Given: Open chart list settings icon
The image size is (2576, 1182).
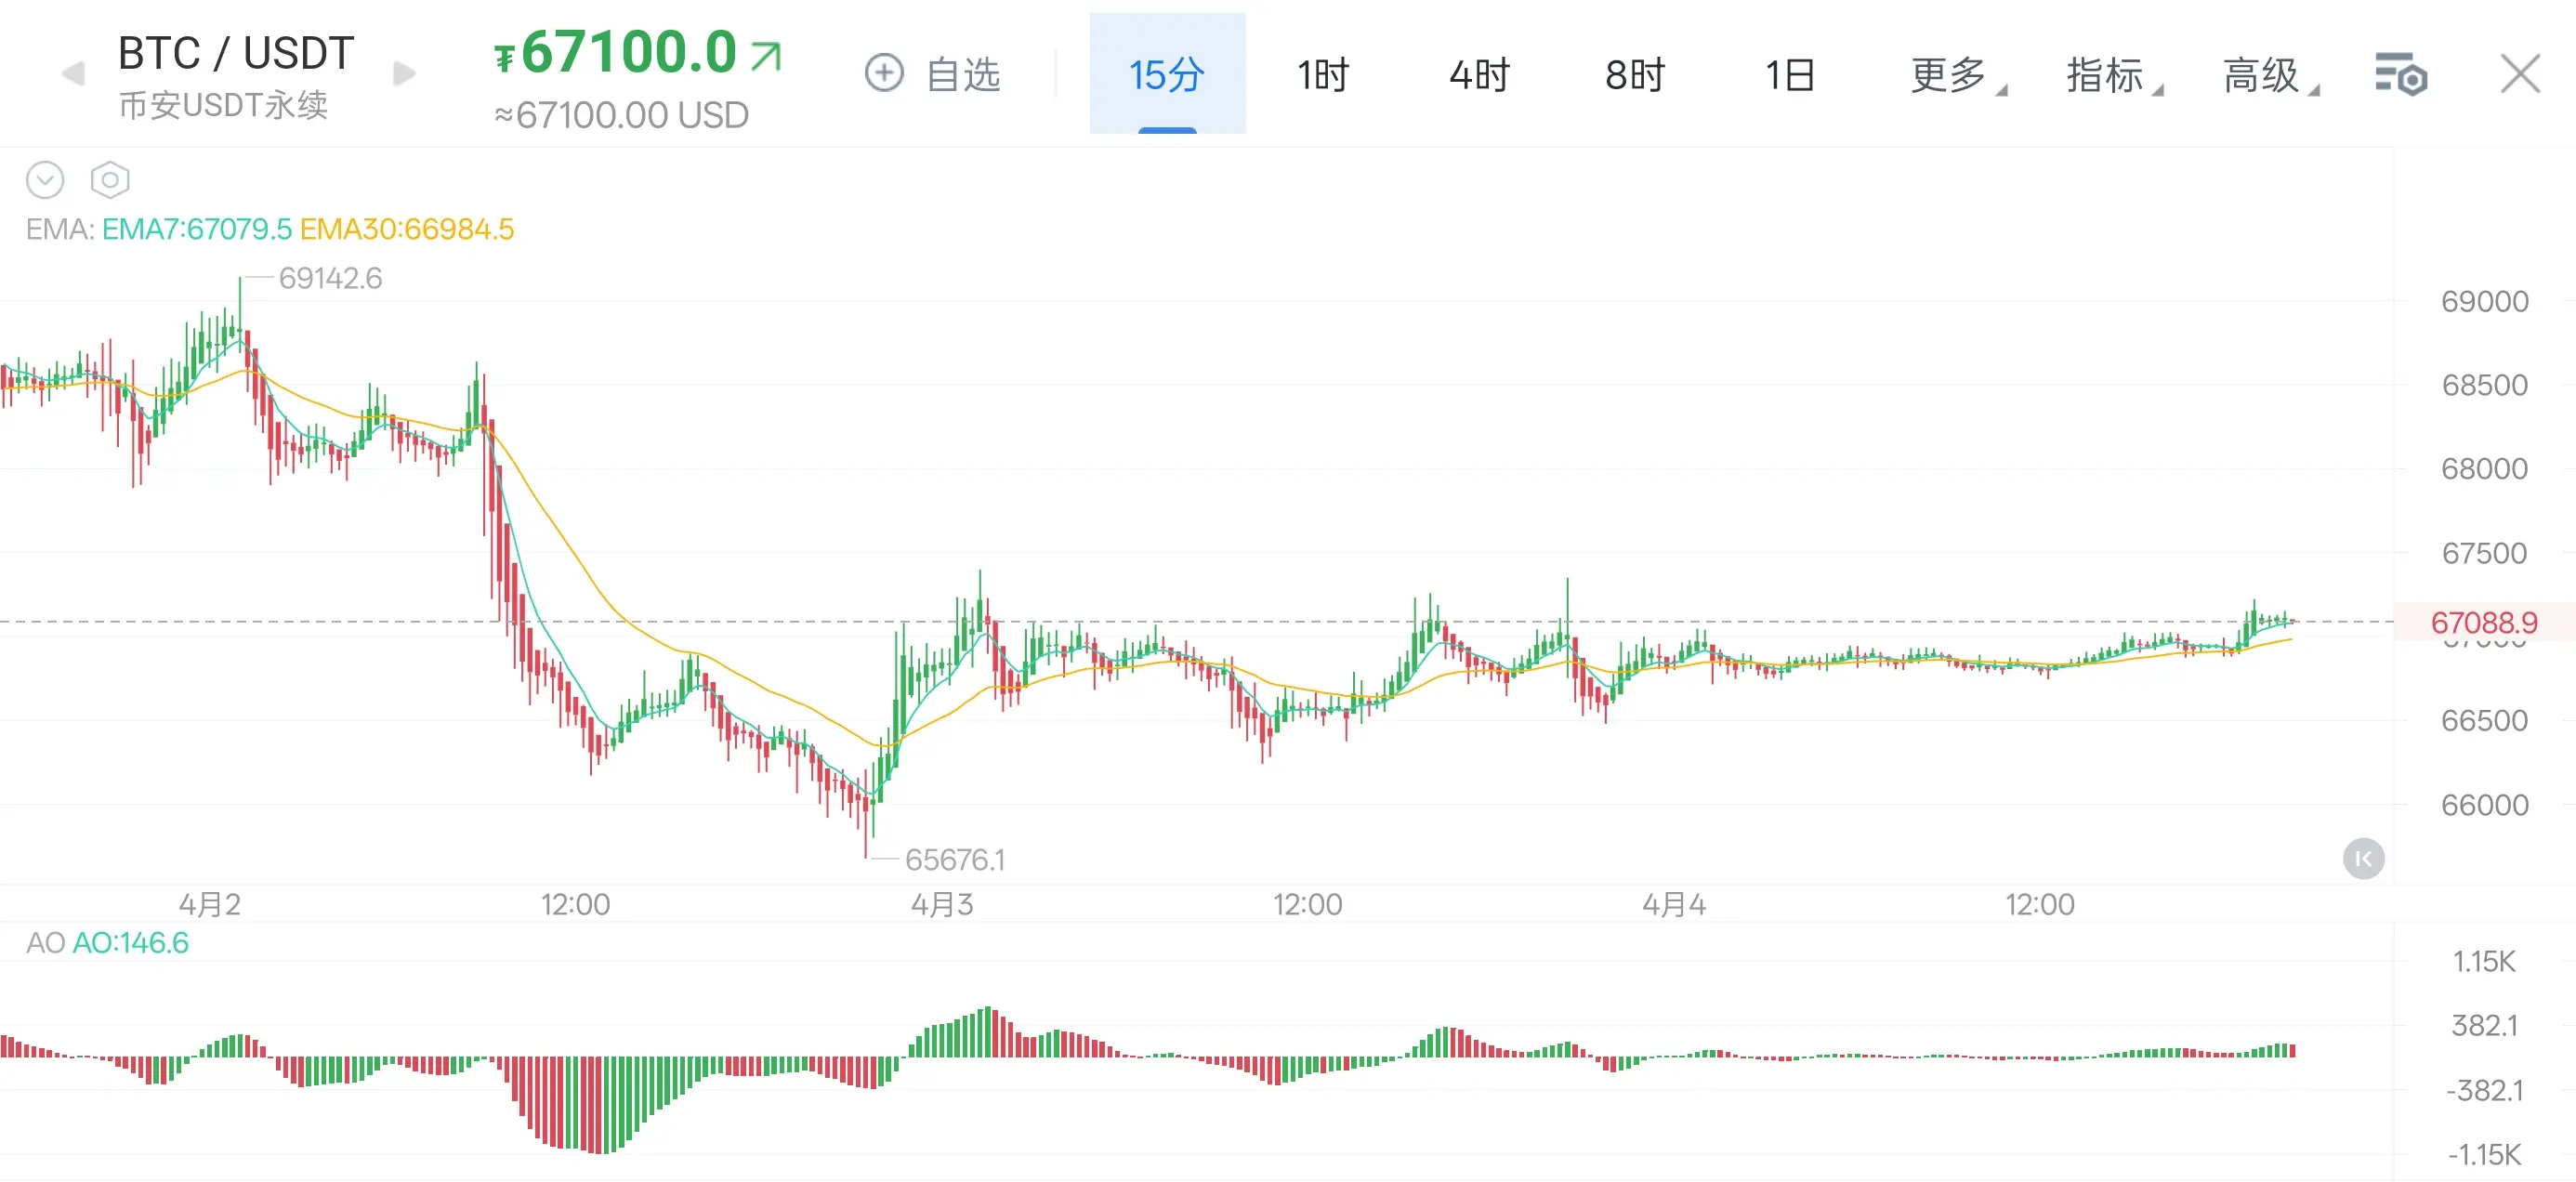Looking at the screenshot, I should [x=2401, y=75].
